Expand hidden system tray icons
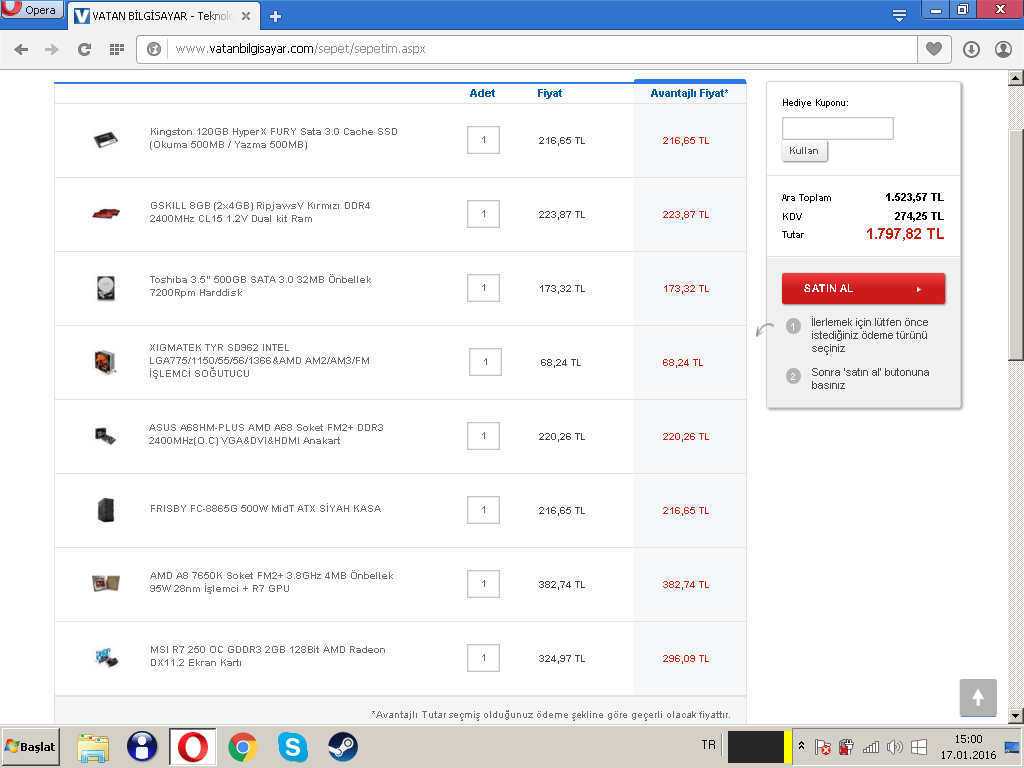 pyautogui.click(x=801, y=746)
